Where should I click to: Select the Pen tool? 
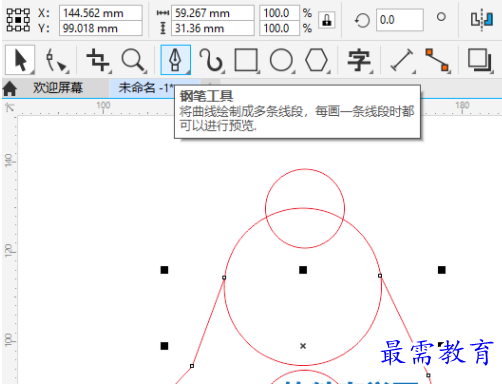click(175, 60)
